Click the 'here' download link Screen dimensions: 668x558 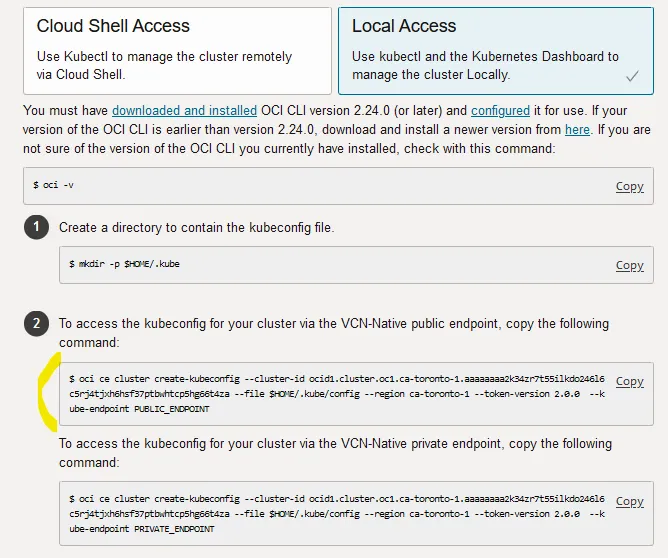[x=577, y=130]
